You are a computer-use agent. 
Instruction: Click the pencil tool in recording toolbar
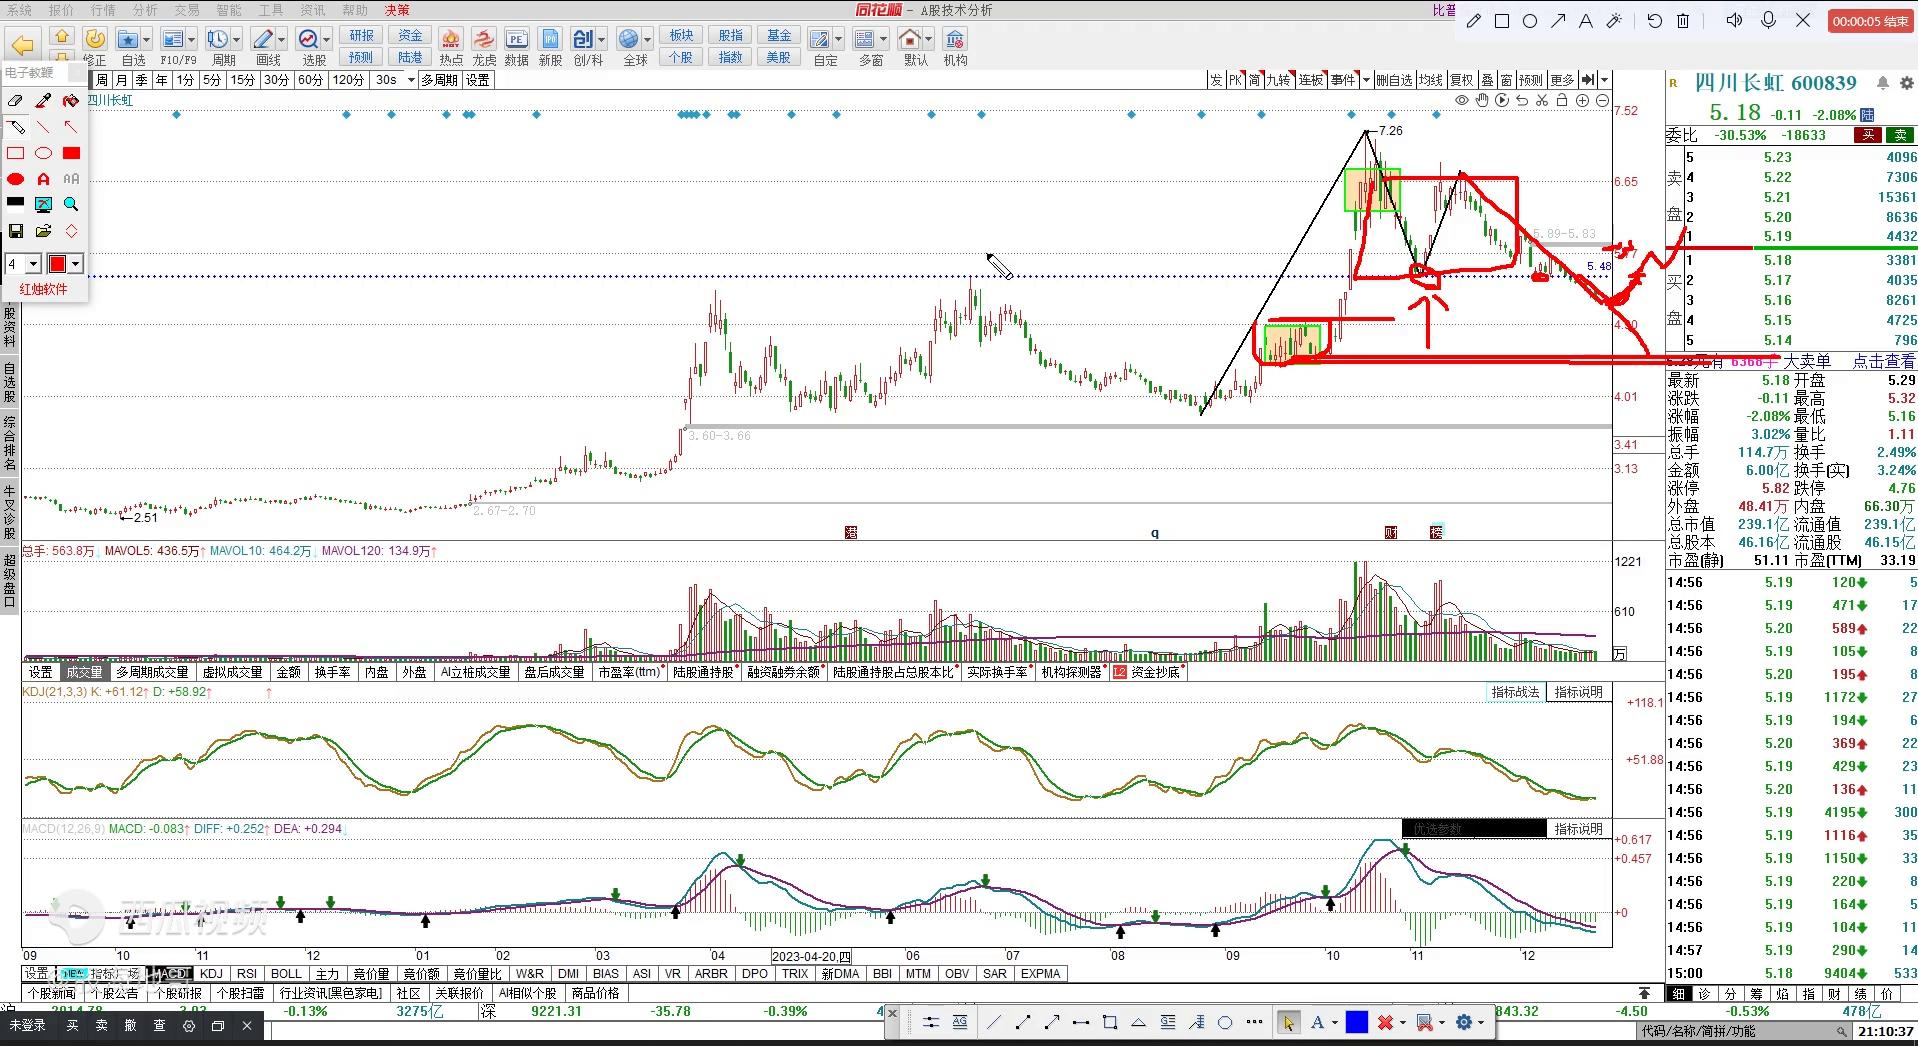pos(1473,21)
